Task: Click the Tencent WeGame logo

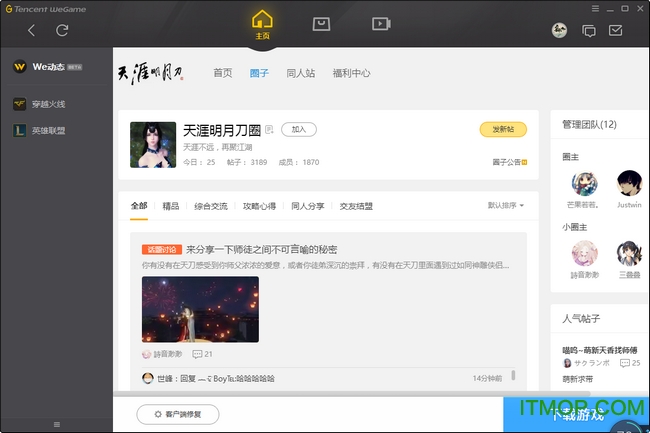Action: tap(46, 9)
